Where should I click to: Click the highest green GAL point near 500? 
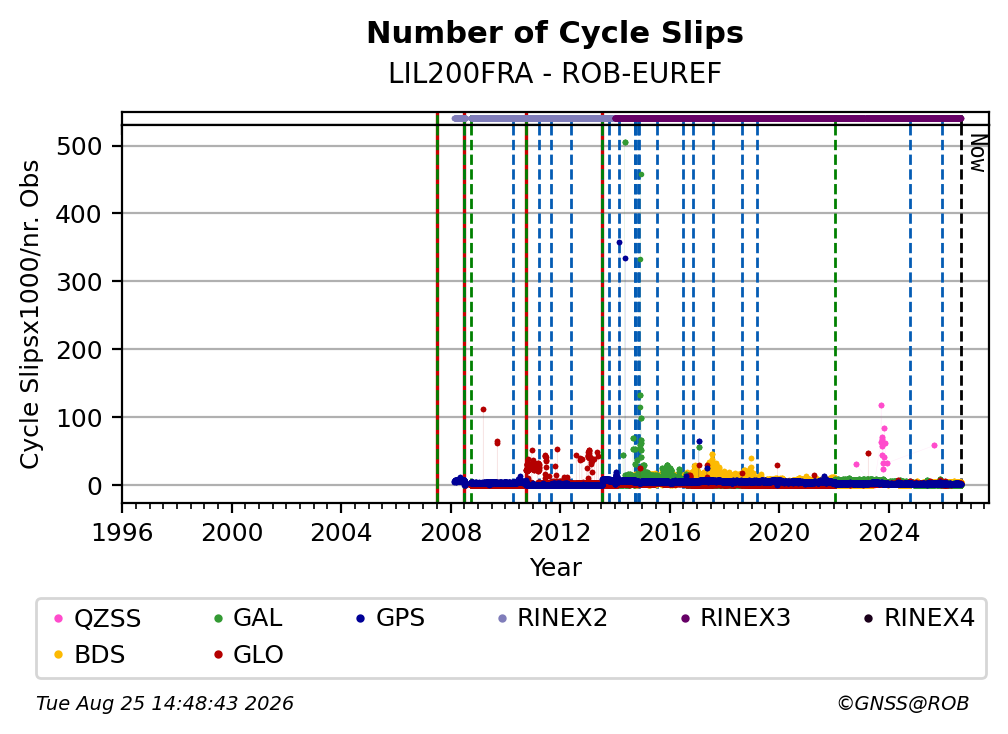625,143
